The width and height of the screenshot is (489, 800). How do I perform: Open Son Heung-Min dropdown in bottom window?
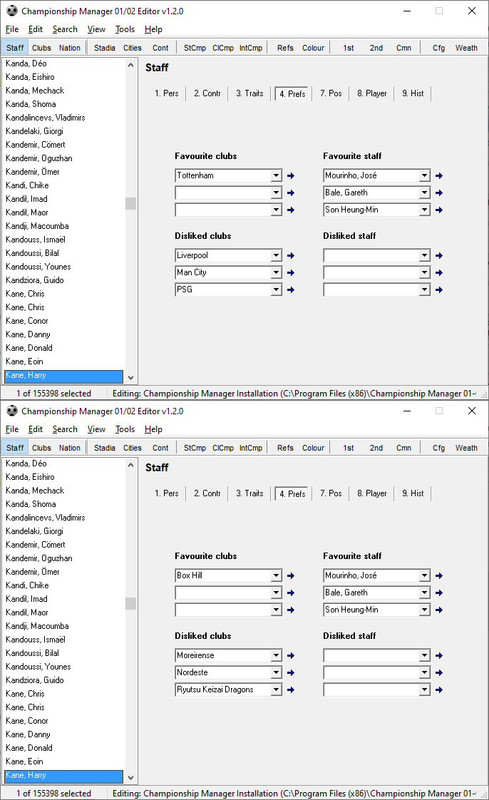(425, 610)
